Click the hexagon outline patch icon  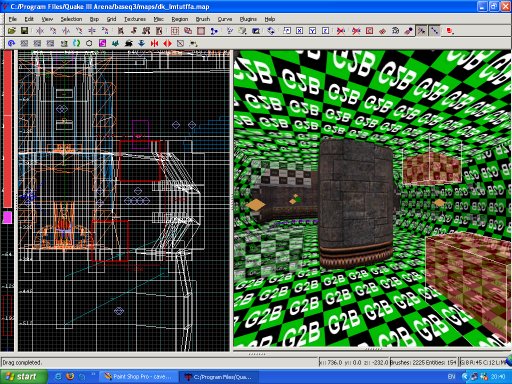[x=89, y=43]
